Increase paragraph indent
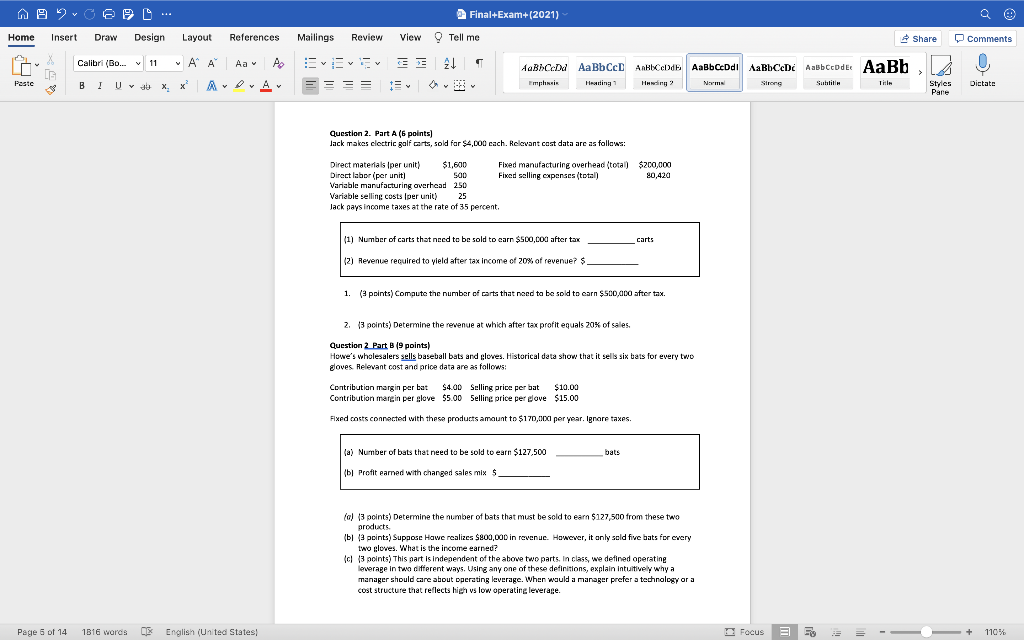 [x=421, y=63]
